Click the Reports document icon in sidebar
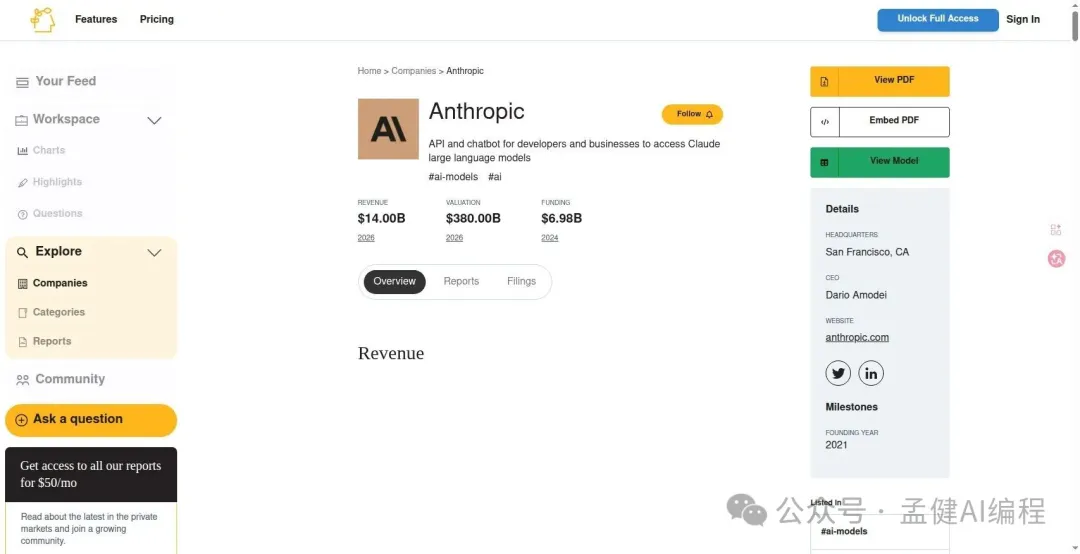 point(22,342)
